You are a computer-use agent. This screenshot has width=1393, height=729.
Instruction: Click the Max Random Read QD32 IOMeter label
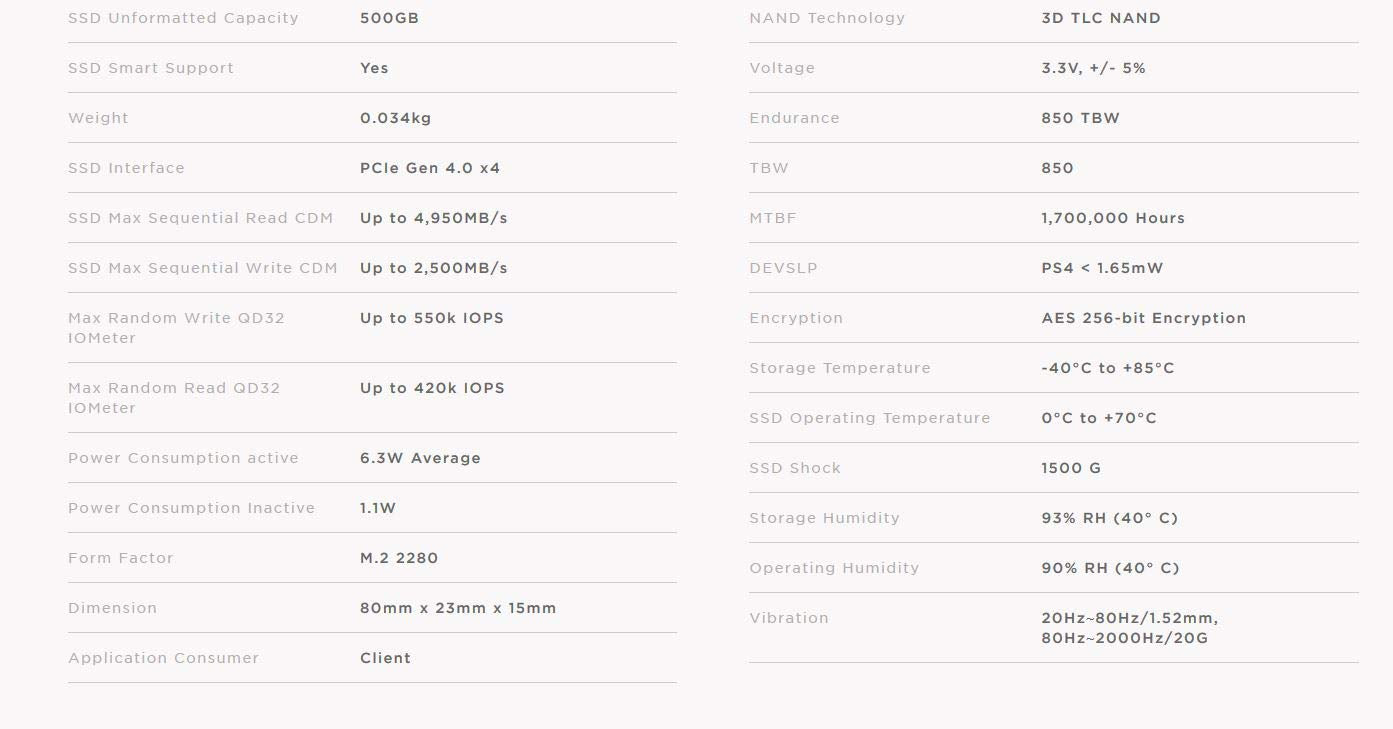pyautogui.click(x=174, y=398)
